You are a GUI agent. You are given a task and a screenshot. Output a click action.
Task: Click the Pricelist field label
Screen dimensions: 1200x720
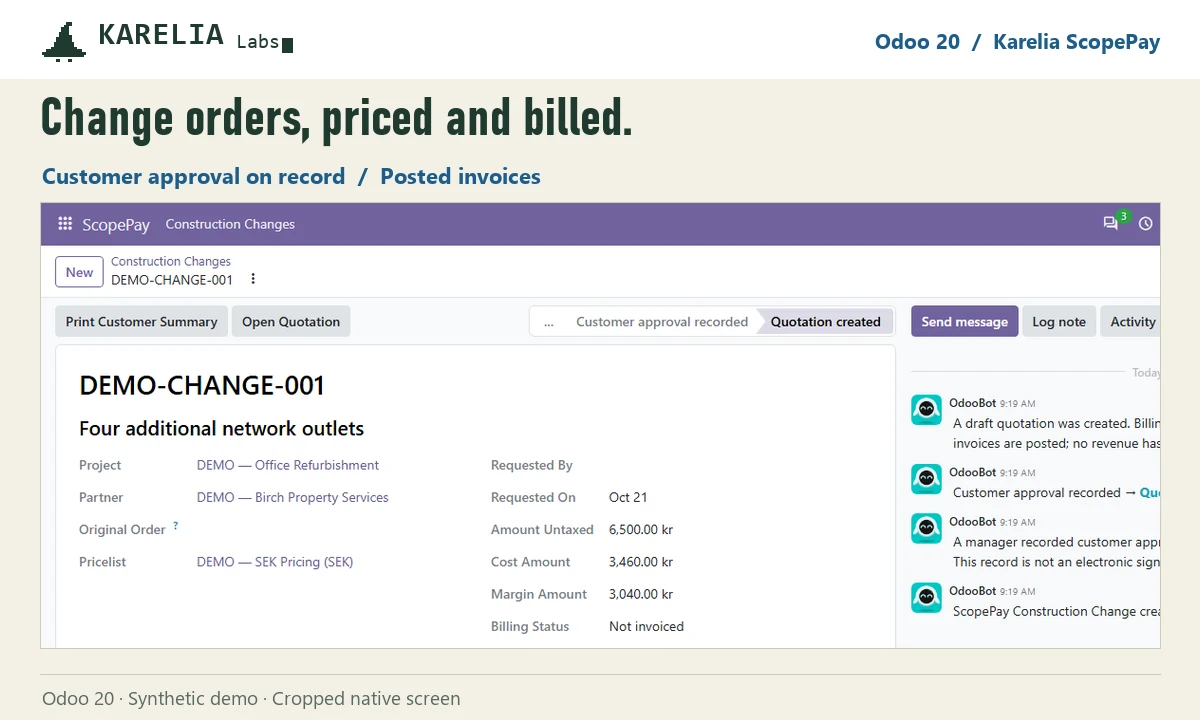(x=103, y=562)
